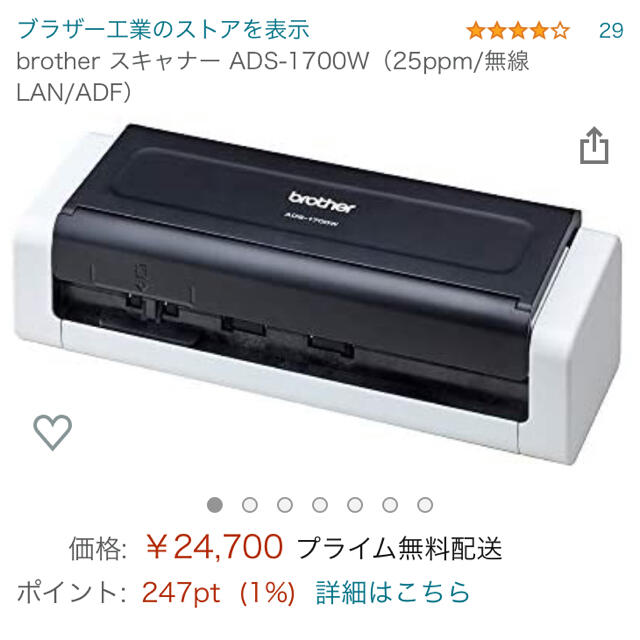The height and width of the screenshot is (640, 640).
Task: Add scanner to wishlist with heart icon
Action: pyautogui.click(x=52, y=432)
